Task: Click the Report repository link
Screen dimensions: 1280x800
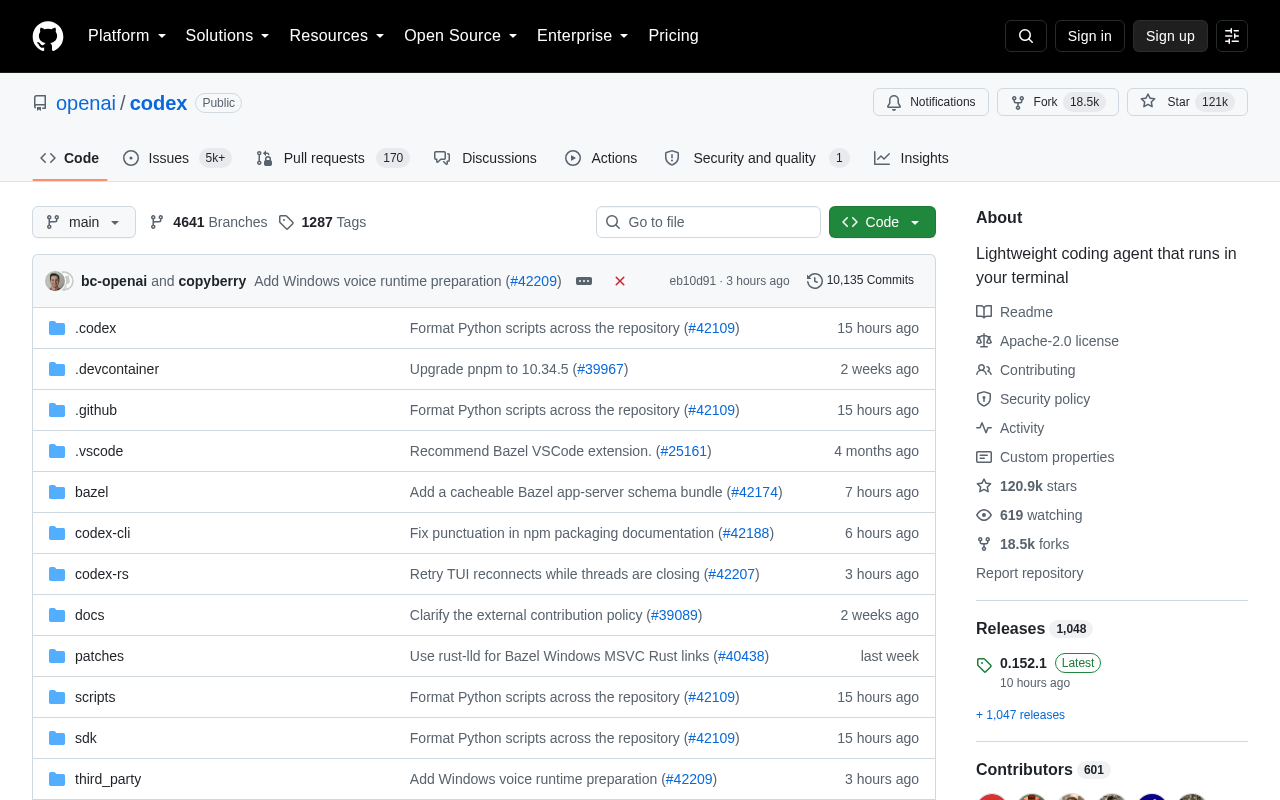Action: (x=1029, y=573)
